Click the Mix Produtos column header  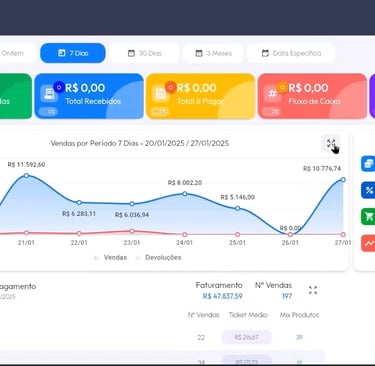click(299, 315)
